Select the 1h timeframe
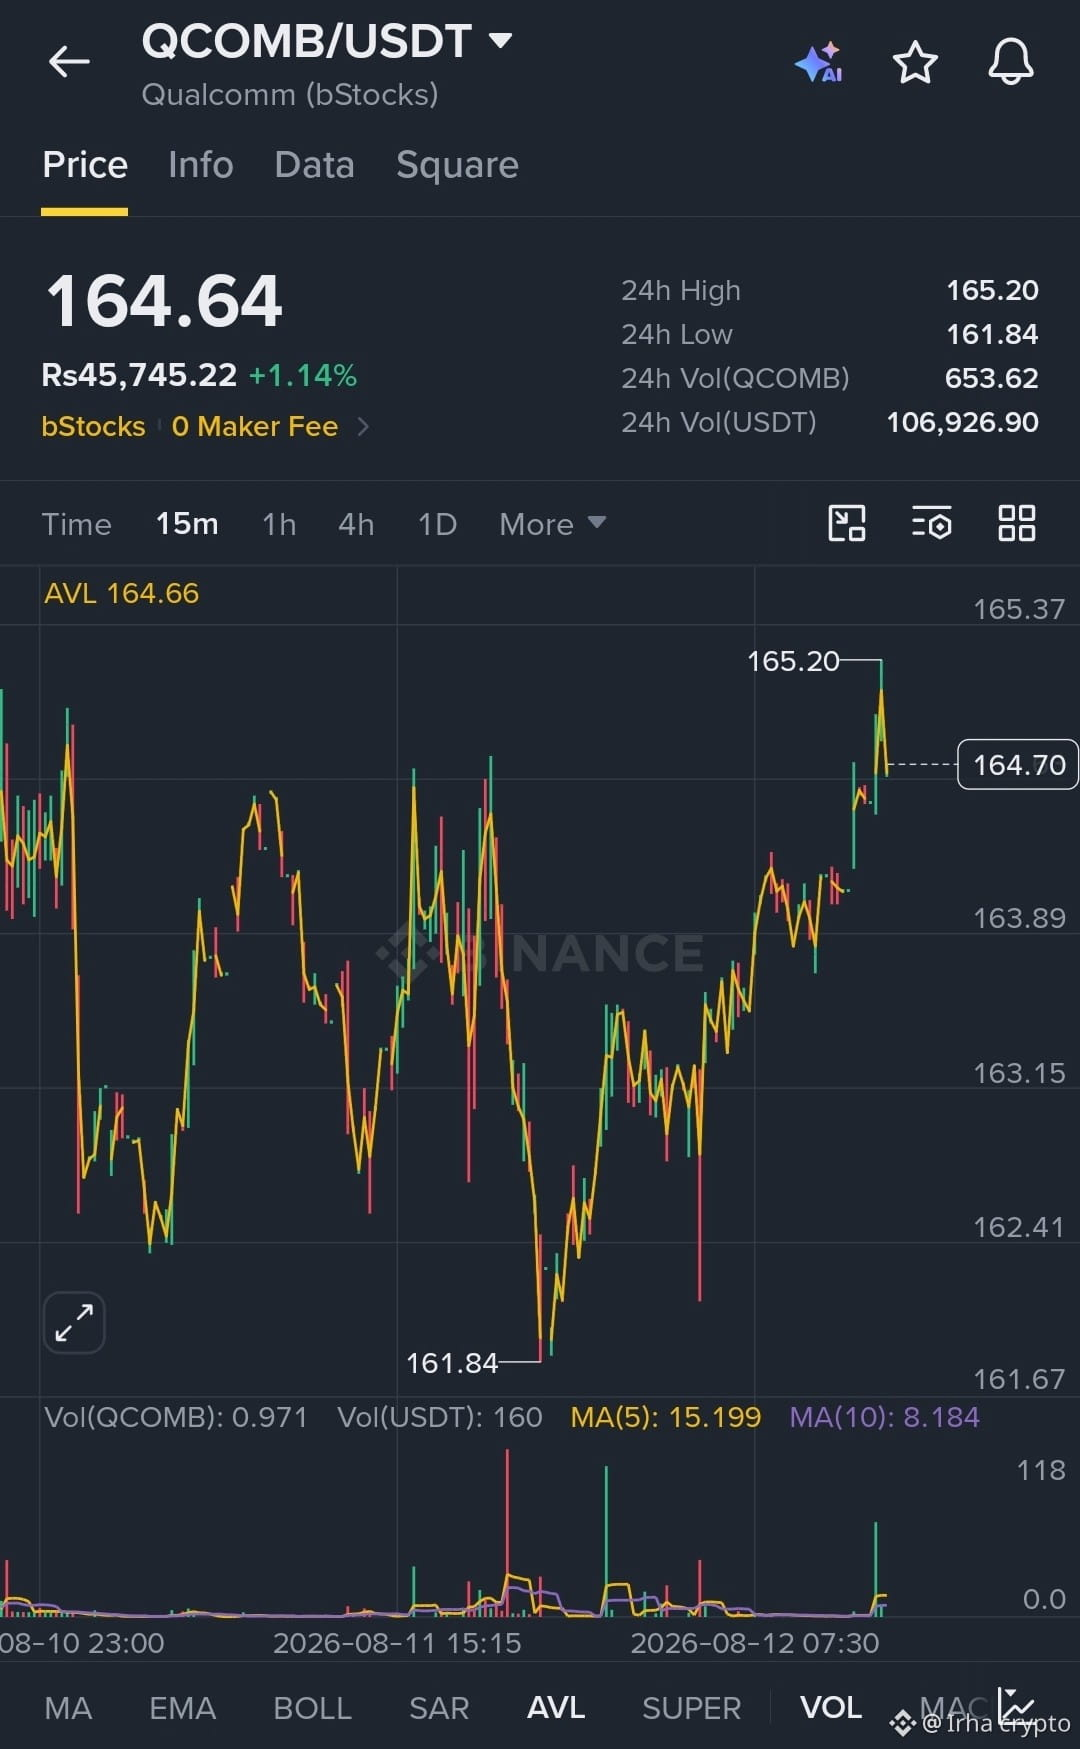1080x1749 pixels. [279, 524]
